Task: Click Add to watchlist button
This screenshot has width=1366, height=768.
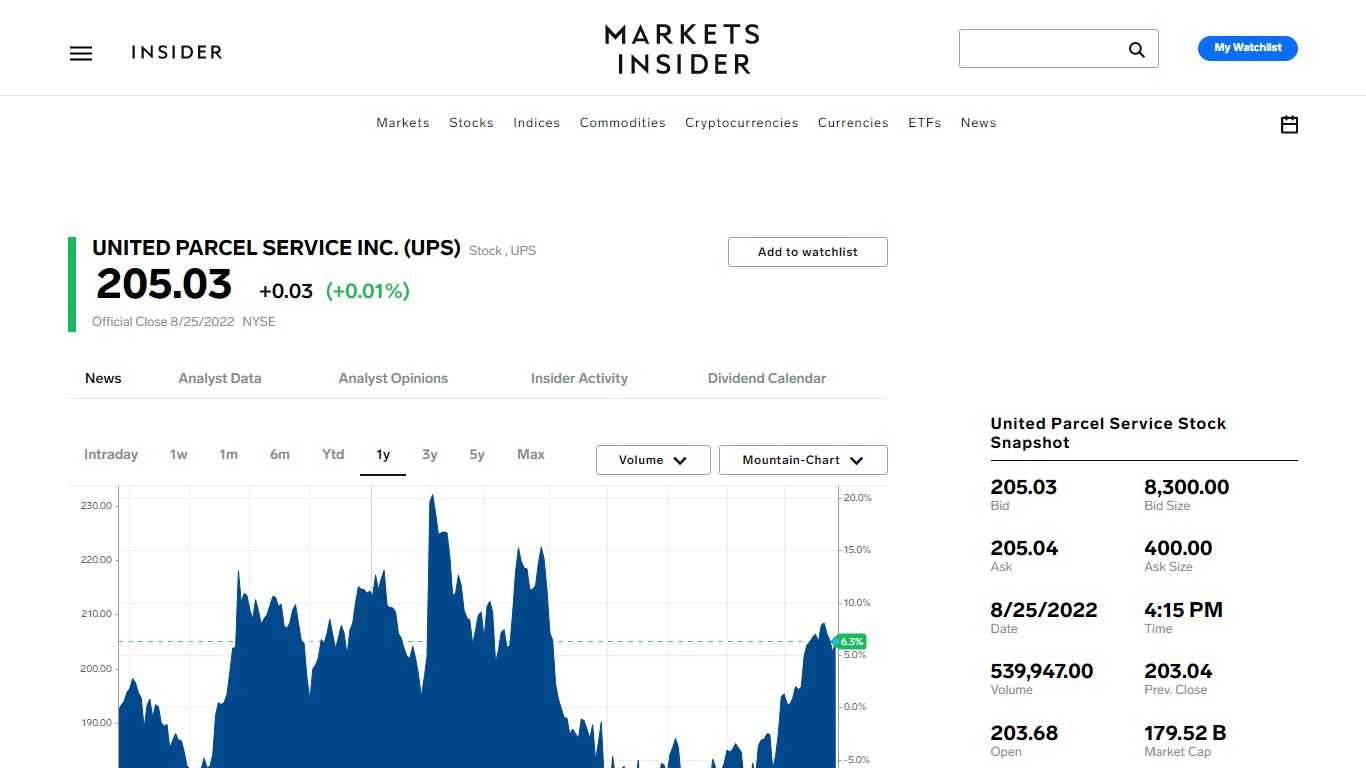Action: [808, 252]
